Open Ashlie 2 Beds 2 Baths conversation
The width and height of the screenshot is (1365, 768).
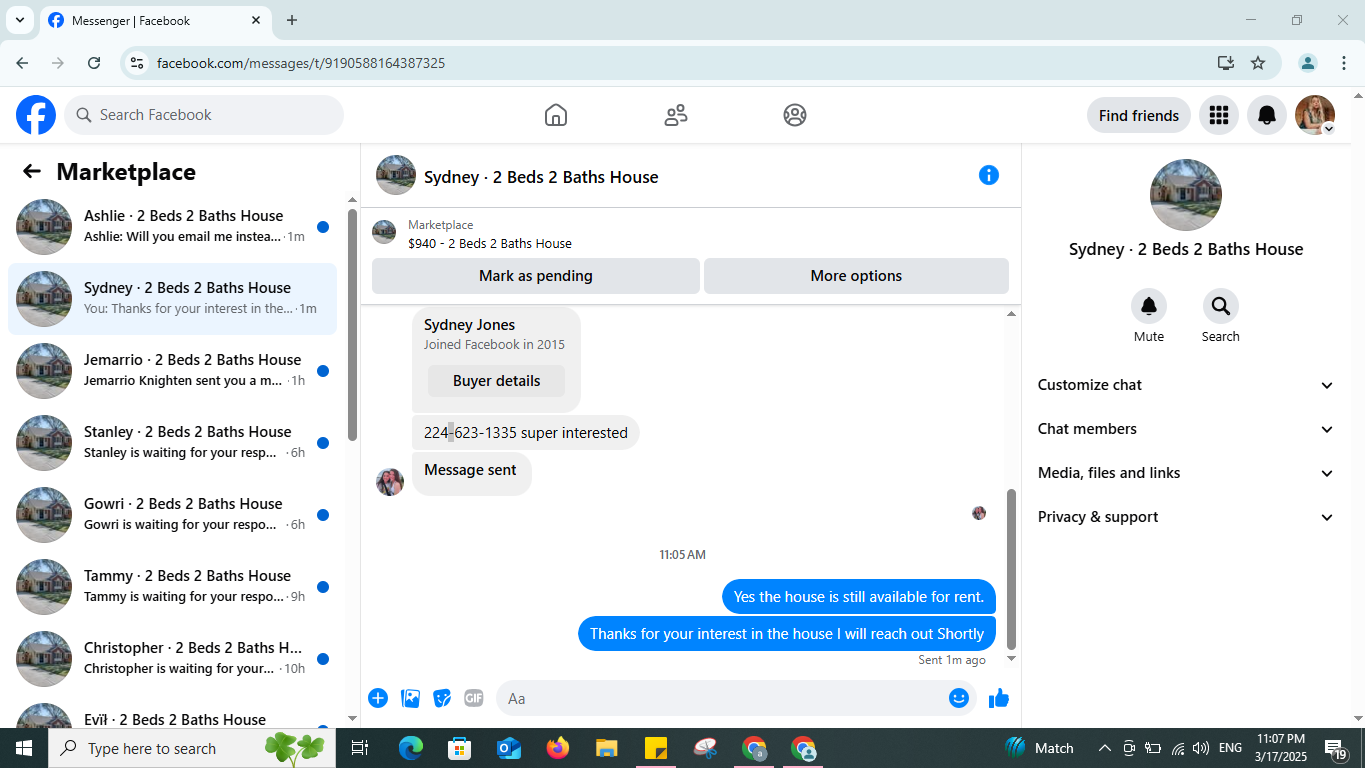(x=172, y=227)
